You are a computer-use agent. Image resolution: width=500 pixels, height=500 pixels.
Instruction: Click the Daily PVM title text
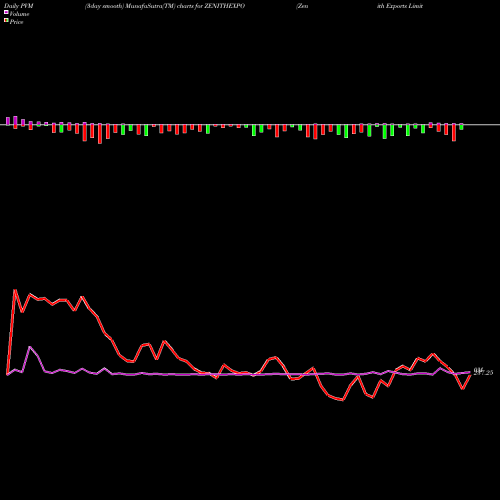(x=19, y=6)
